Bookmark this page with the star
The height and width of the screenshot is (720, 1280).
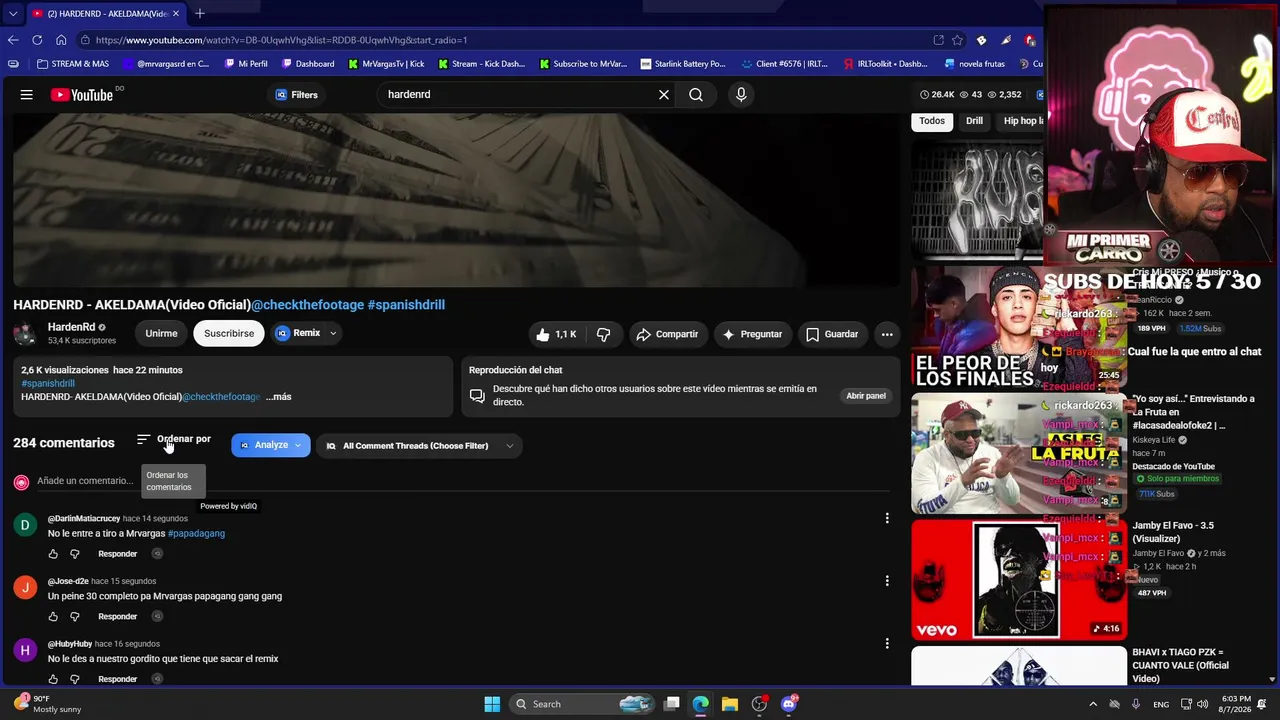958,40
